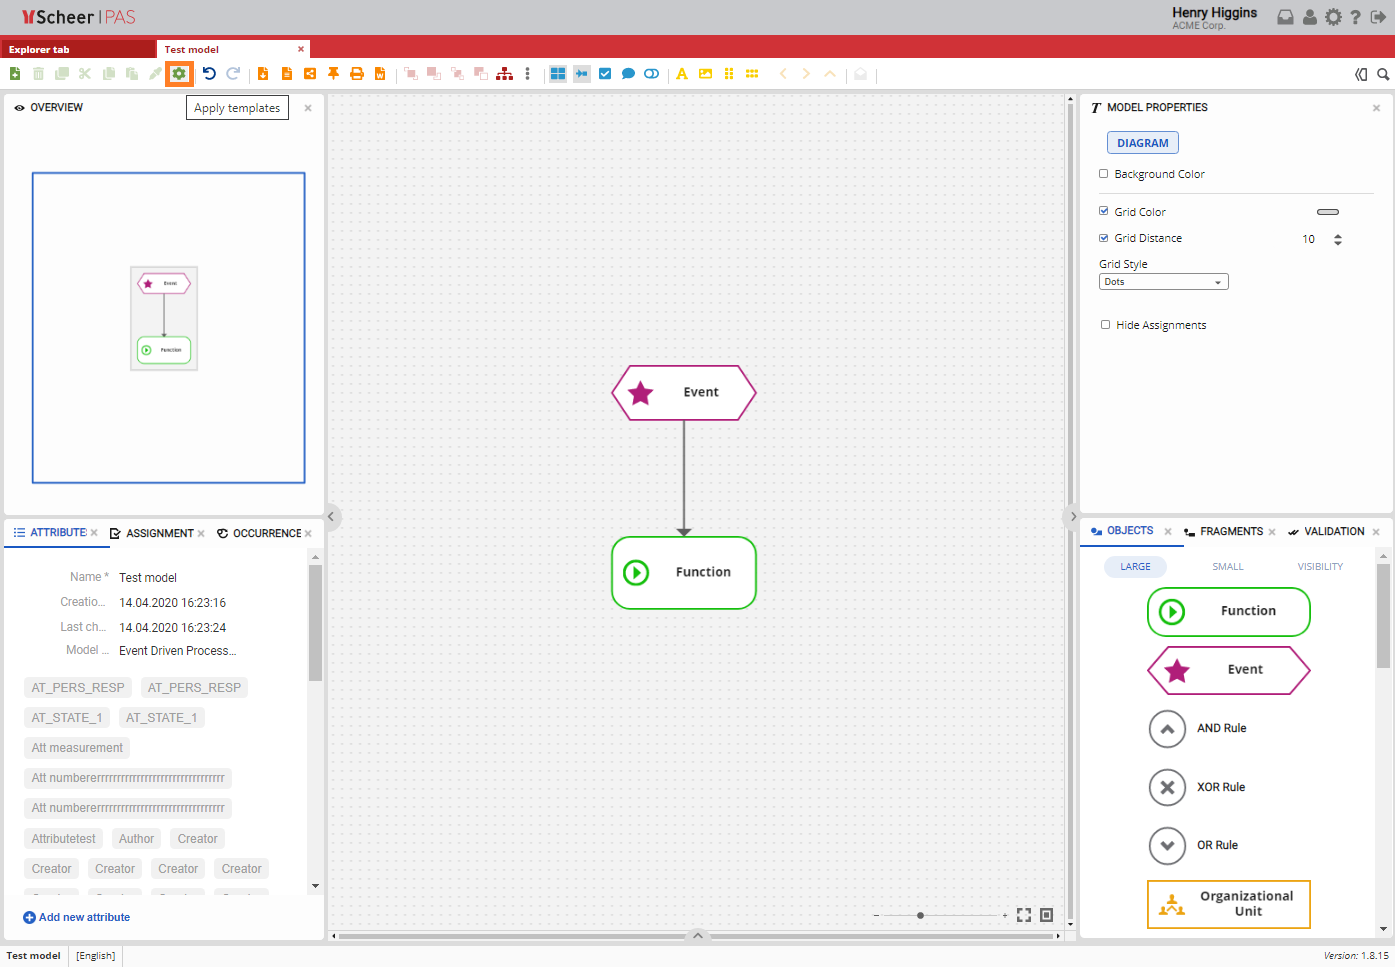
Task: Uncheck the Grid Distance checkbox
Action: pyautogui.click(x=1104, y=238)
